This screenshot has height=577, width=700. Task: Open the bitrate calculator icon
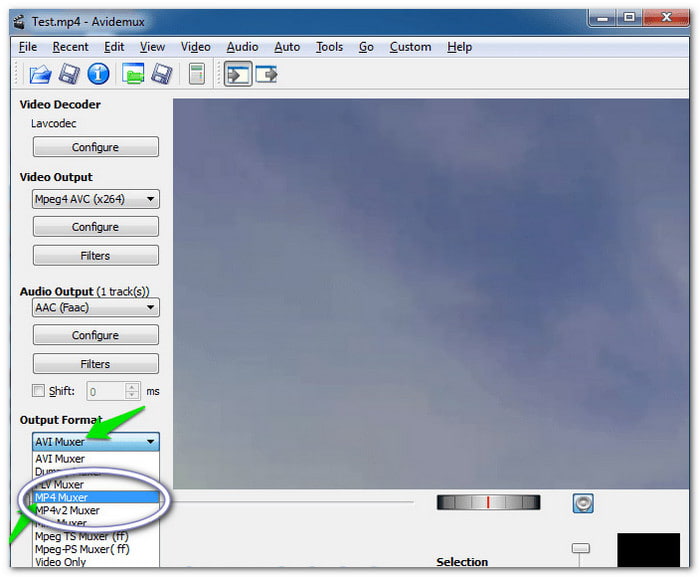(196, 74)
